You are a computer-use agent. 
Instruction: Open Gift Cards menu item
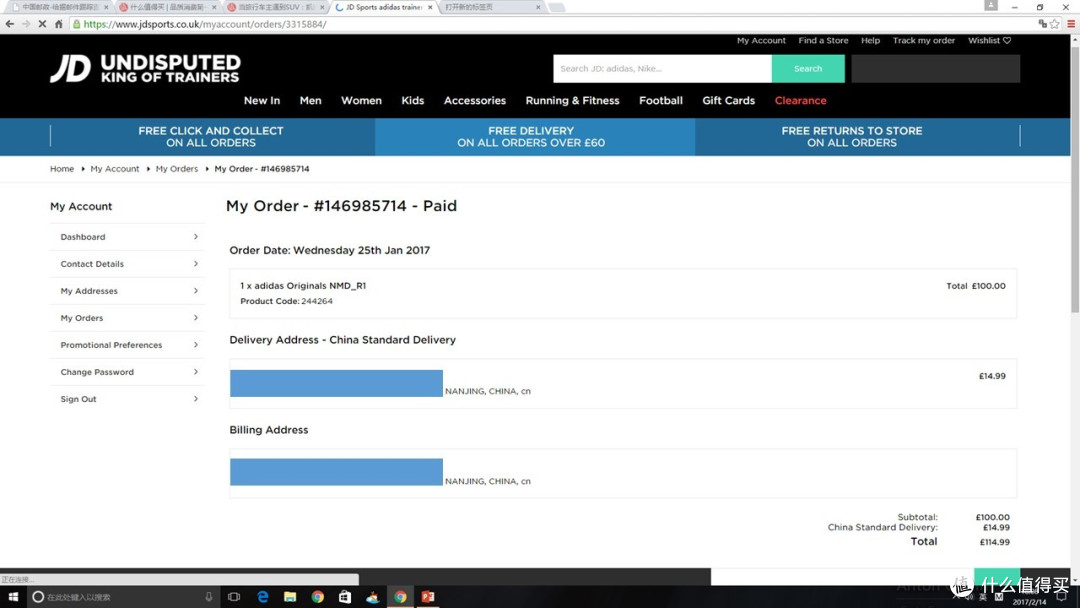[x=729, y=101]
